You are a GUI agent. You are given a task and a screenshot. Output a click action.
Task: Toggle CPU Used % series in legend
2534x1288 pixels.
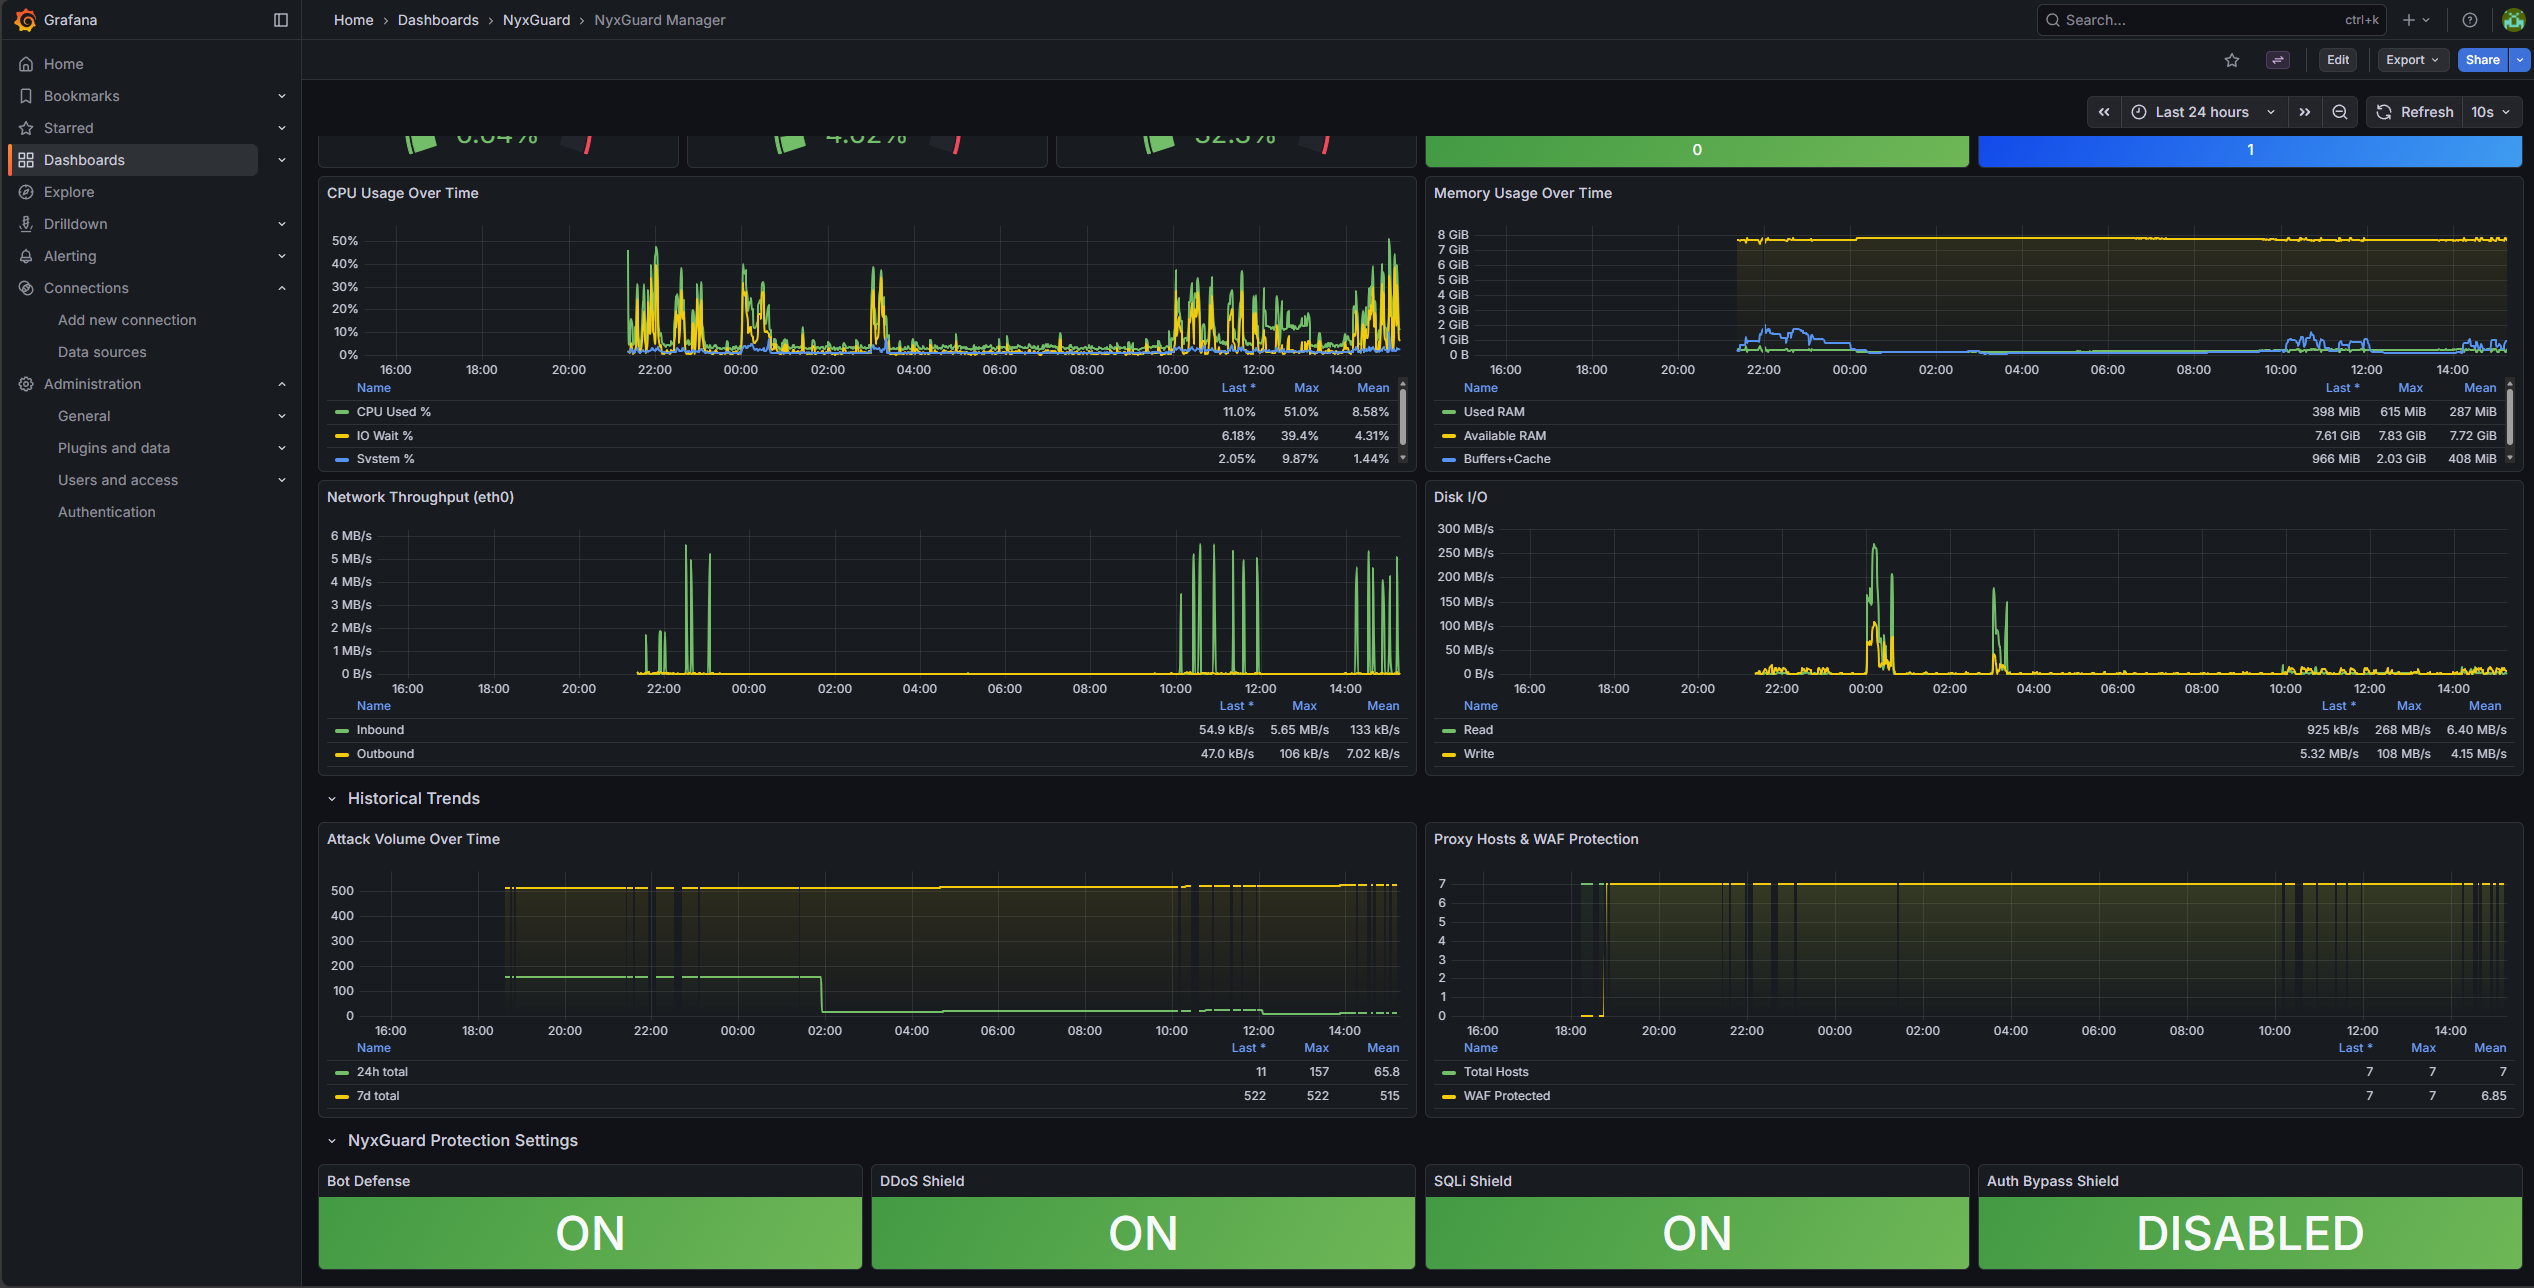click(393, 412)
